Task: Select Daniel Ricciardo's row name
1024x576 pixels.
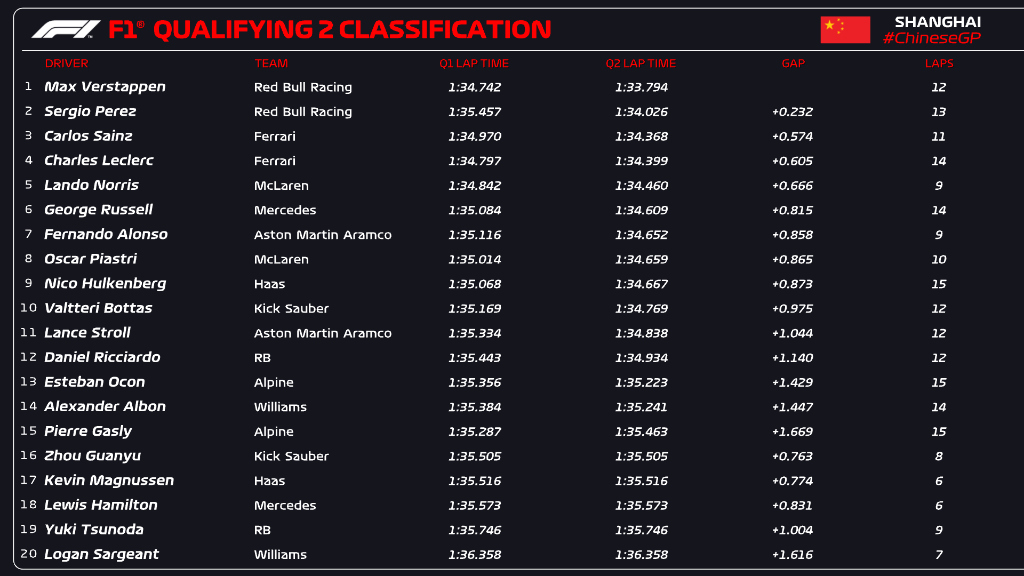Action: coord(102,357)
